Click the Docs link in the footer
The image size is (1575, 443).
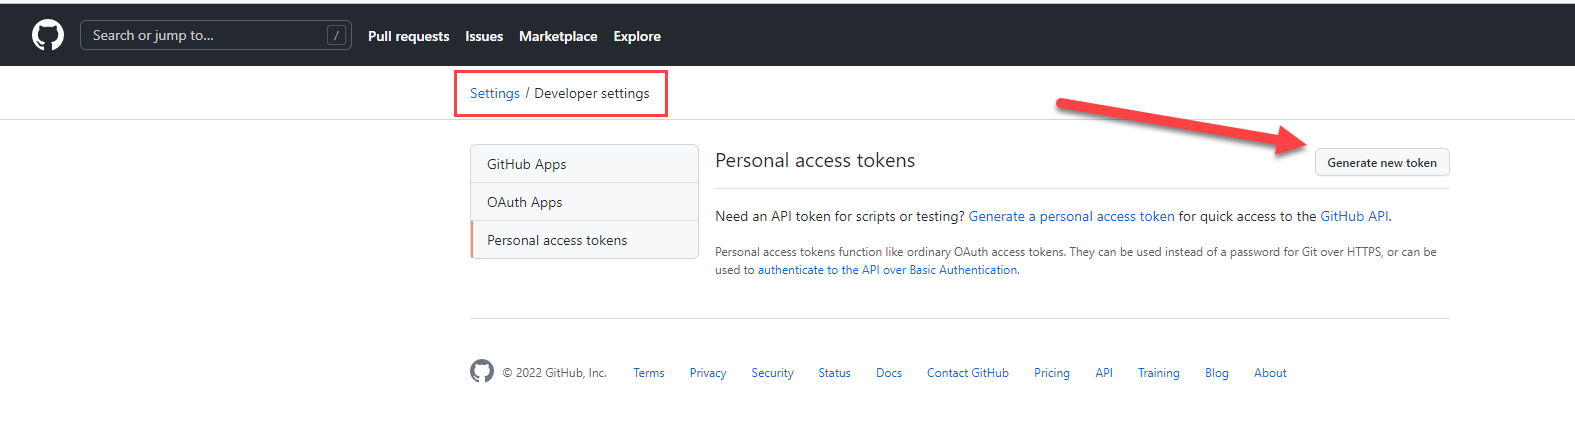[x=889, y=373]
